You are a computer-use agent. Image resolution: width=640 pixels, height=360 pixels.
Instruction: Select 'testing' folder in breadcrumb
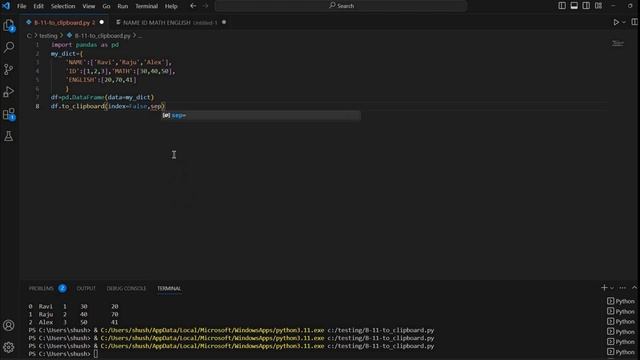[x=48, y=36]
